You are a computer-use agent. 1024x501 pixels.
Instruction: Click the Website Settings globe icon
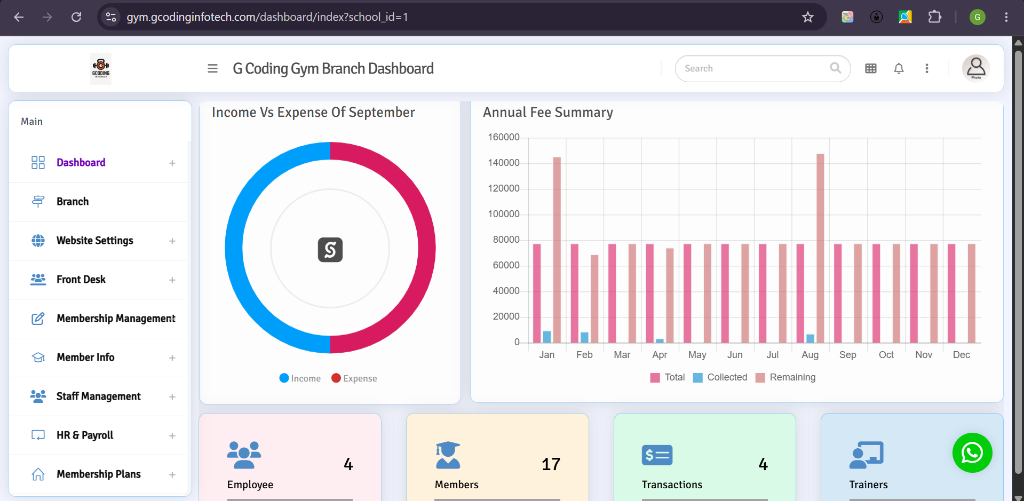39,240
